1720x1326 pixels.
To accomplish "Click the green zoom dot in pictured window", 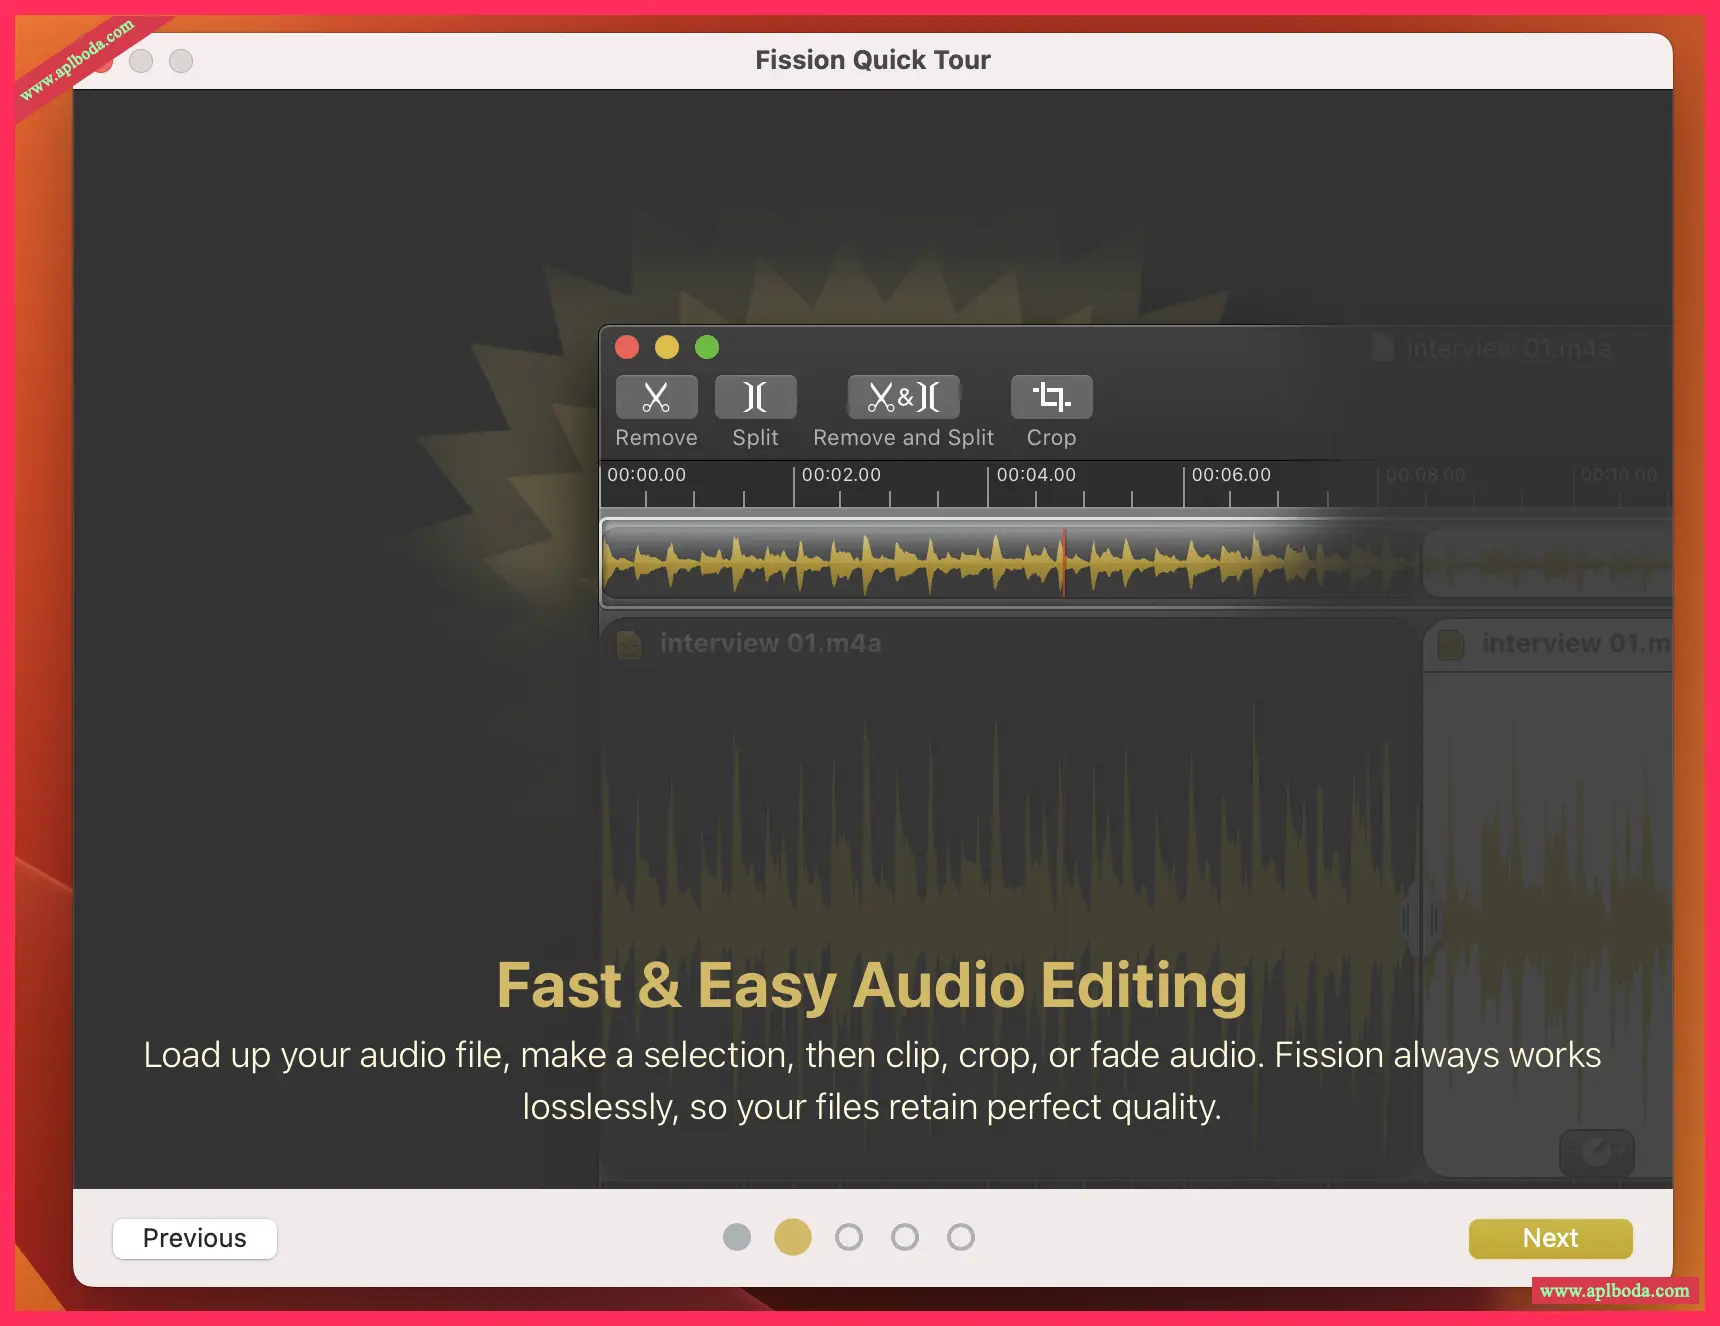I will click(707, 347).
